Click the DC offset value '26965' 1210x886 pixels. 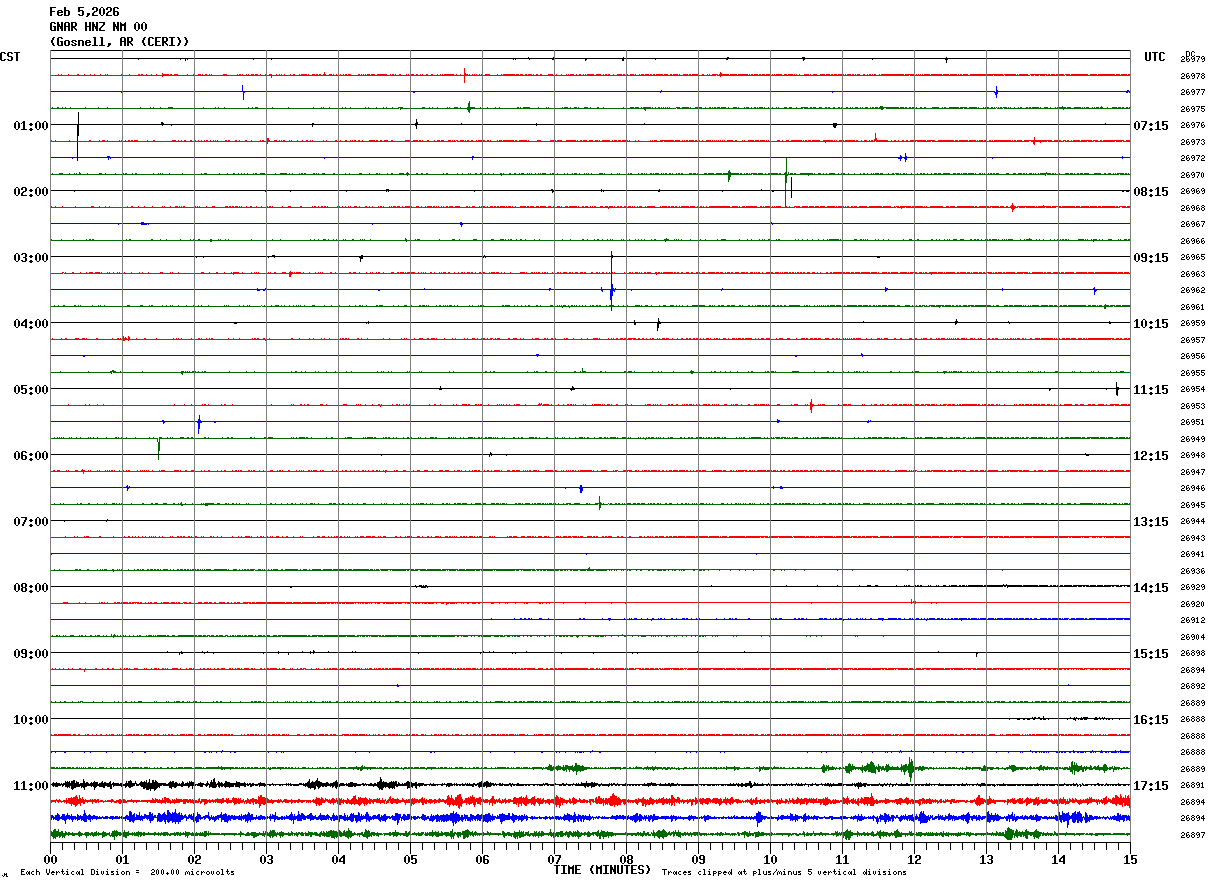[x=1192, y=257]
